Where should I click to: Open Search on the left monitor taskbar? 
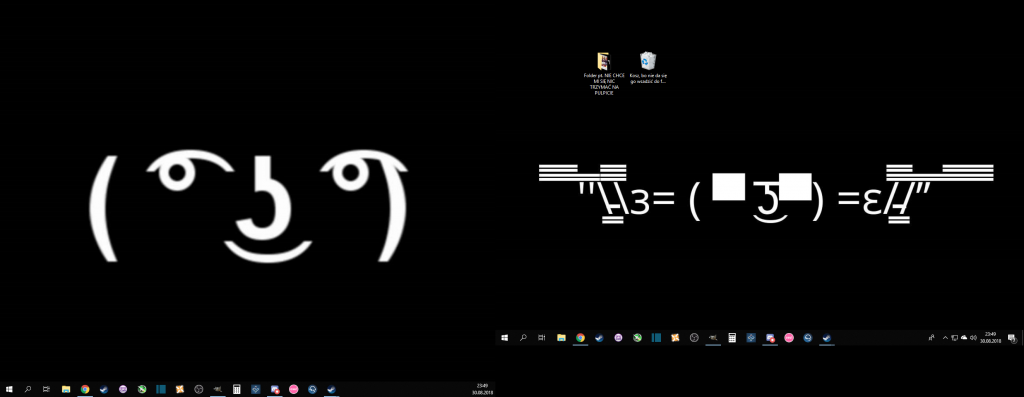(x=28, y=389)
